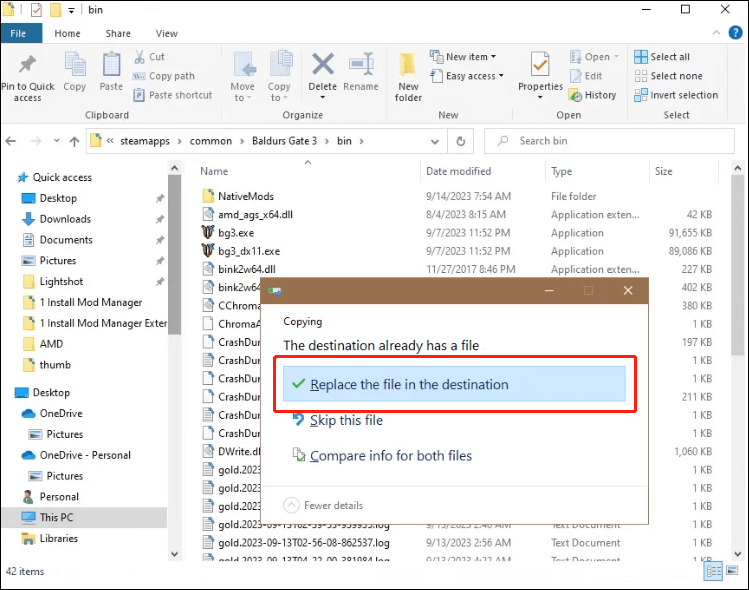Choose Skip this file

pyautogui.click(x=338, y=420)
